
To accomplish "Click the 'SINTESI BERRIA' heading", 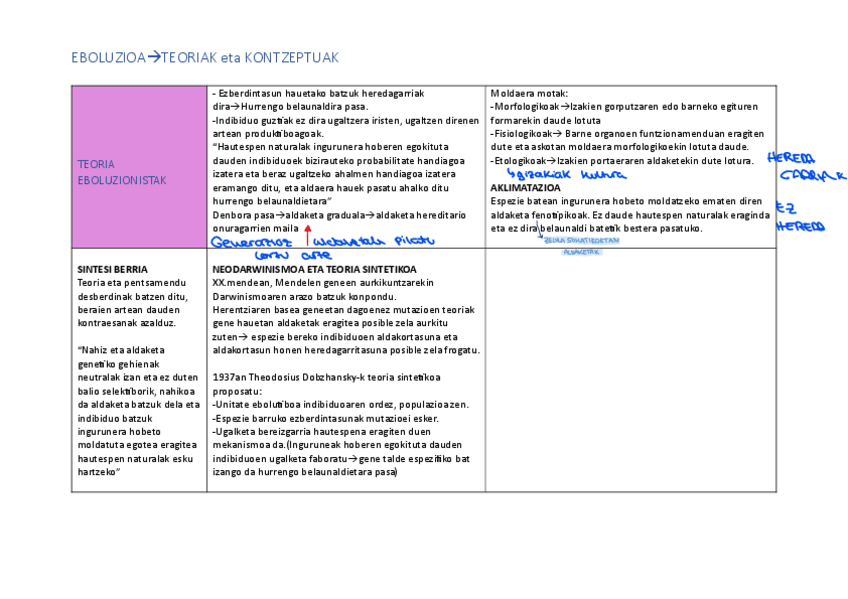I will point(112,269).
